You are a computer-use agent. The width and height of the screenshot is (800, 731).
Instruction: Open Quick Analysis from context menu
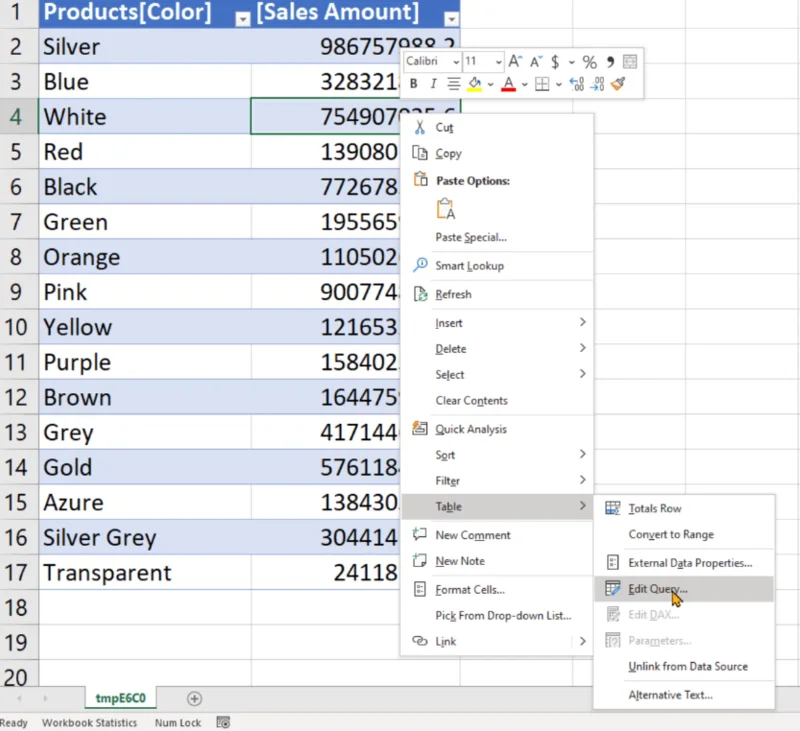tap(497, 429)
